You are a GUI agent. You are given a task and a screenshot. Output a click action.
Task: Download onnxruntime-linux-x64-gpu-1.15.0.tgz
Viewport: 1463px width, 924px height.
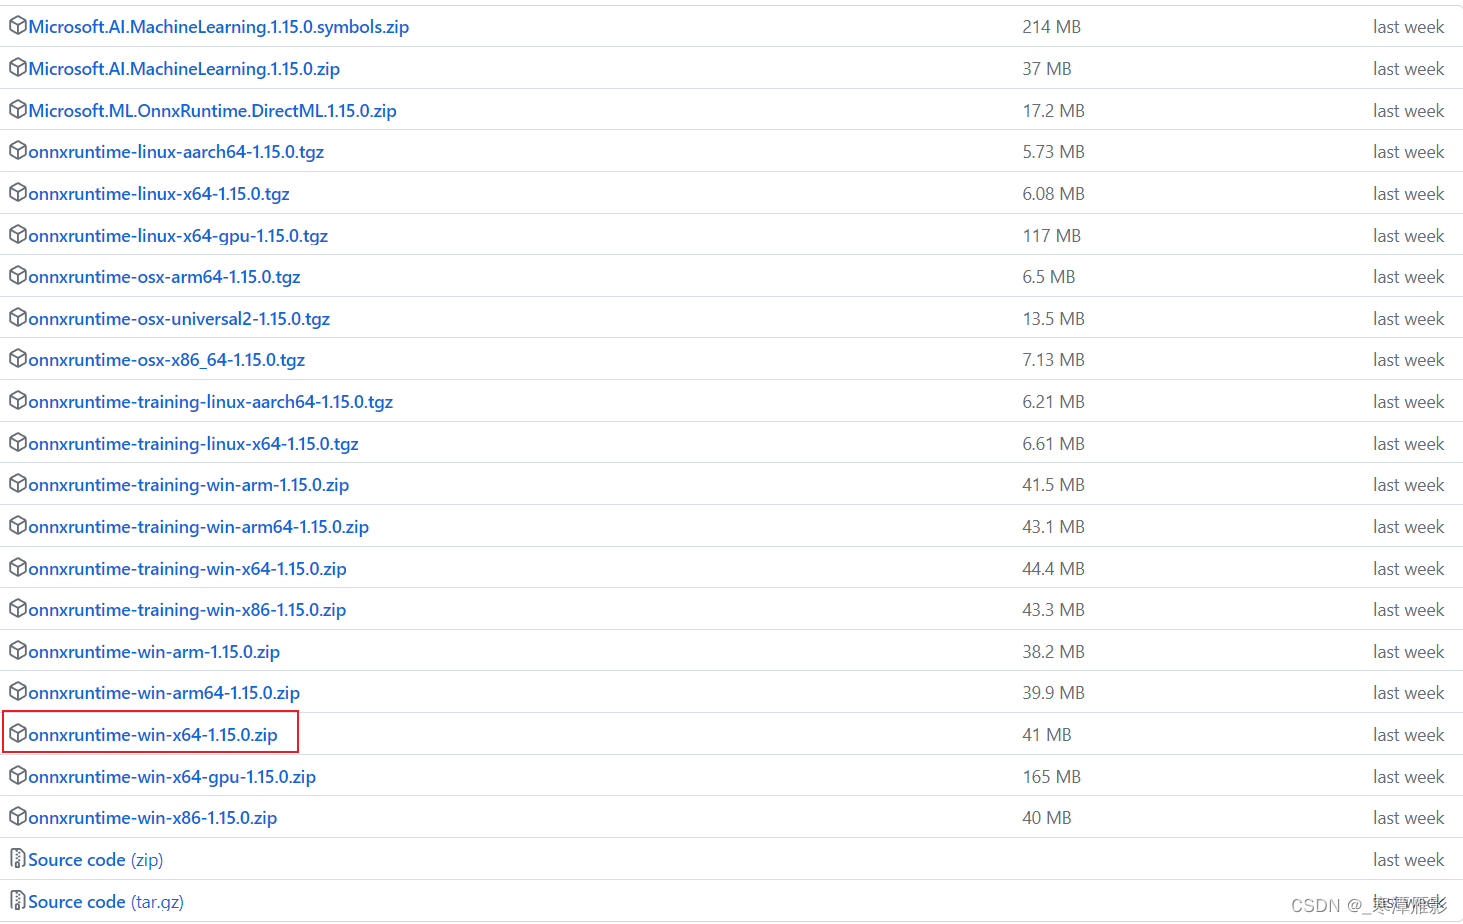[x=178, y=236]
